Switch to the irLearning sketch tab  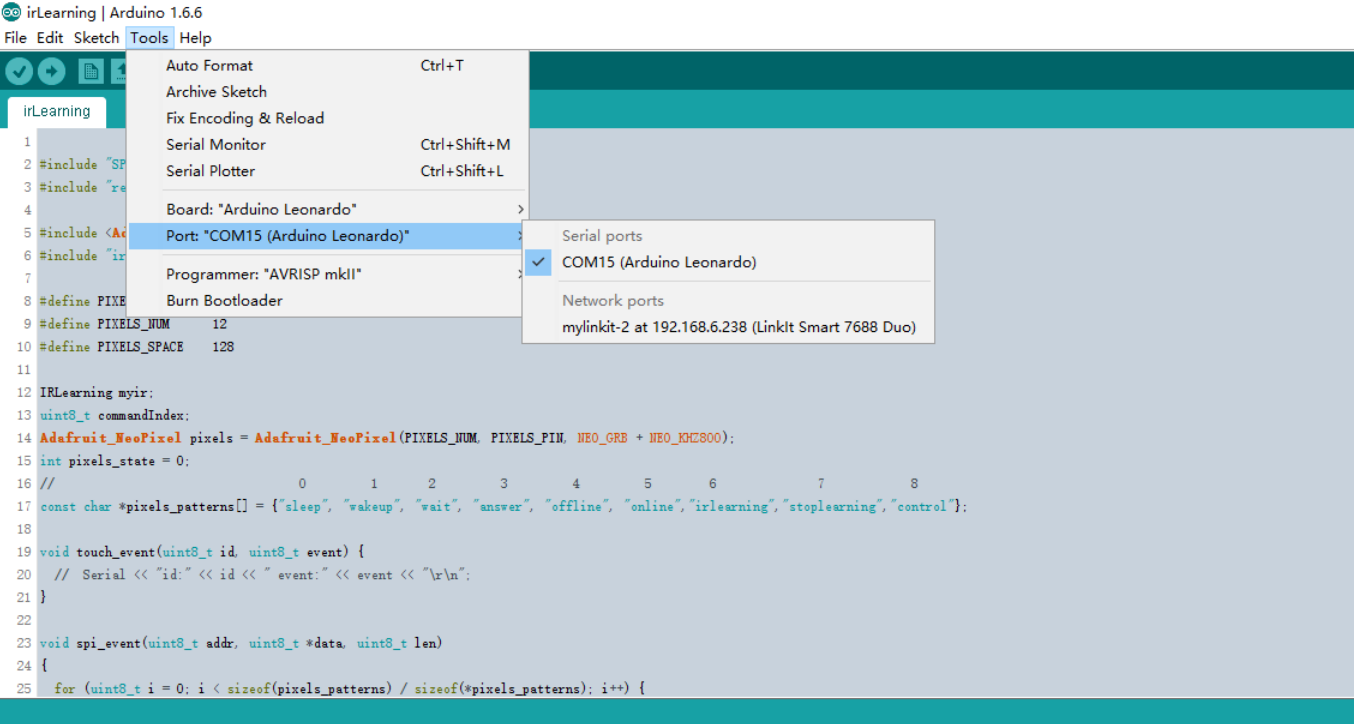(x=57, y=112)
